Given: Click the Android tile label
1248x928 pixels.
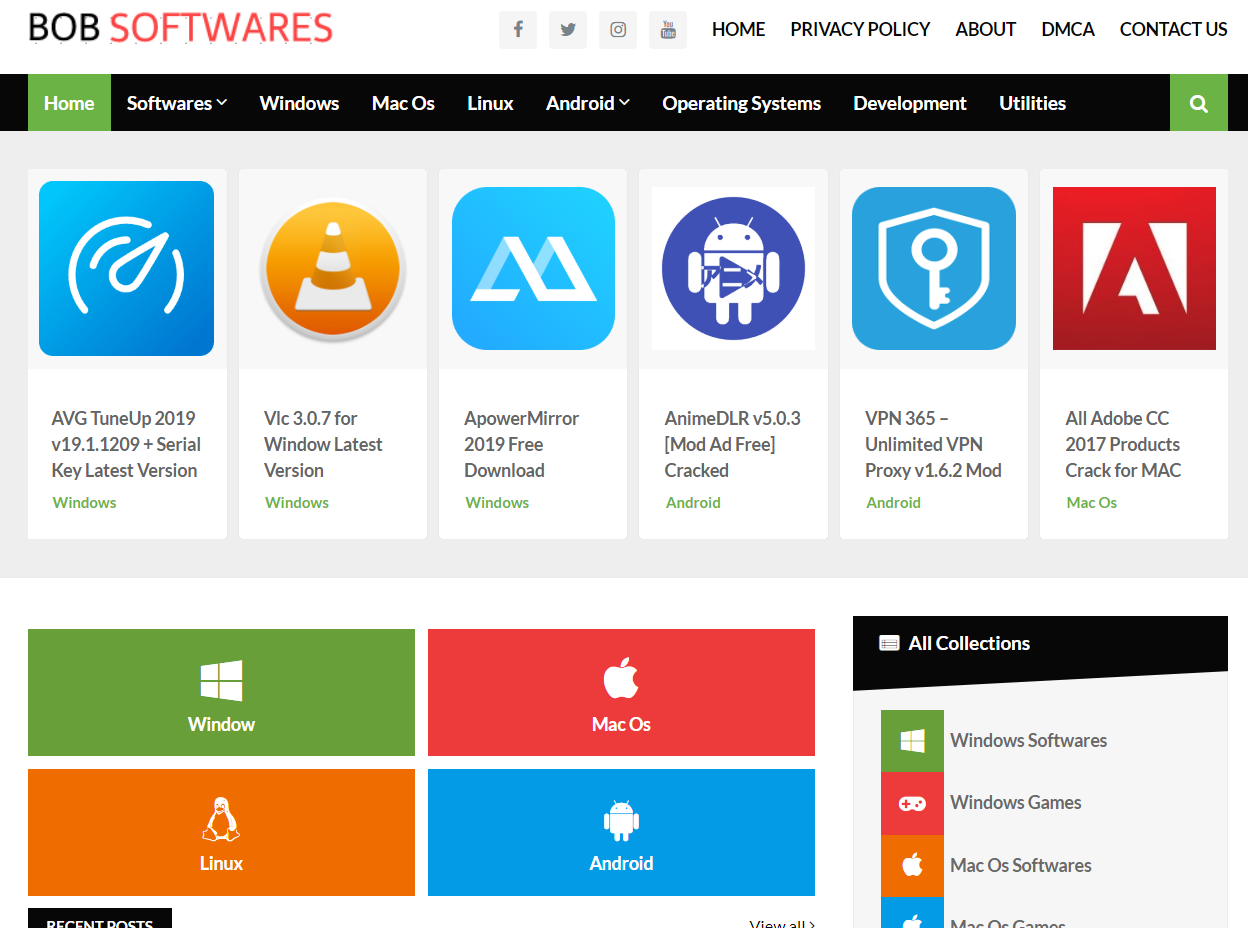Looking at the screenshot, I should [x=621, y=863].
